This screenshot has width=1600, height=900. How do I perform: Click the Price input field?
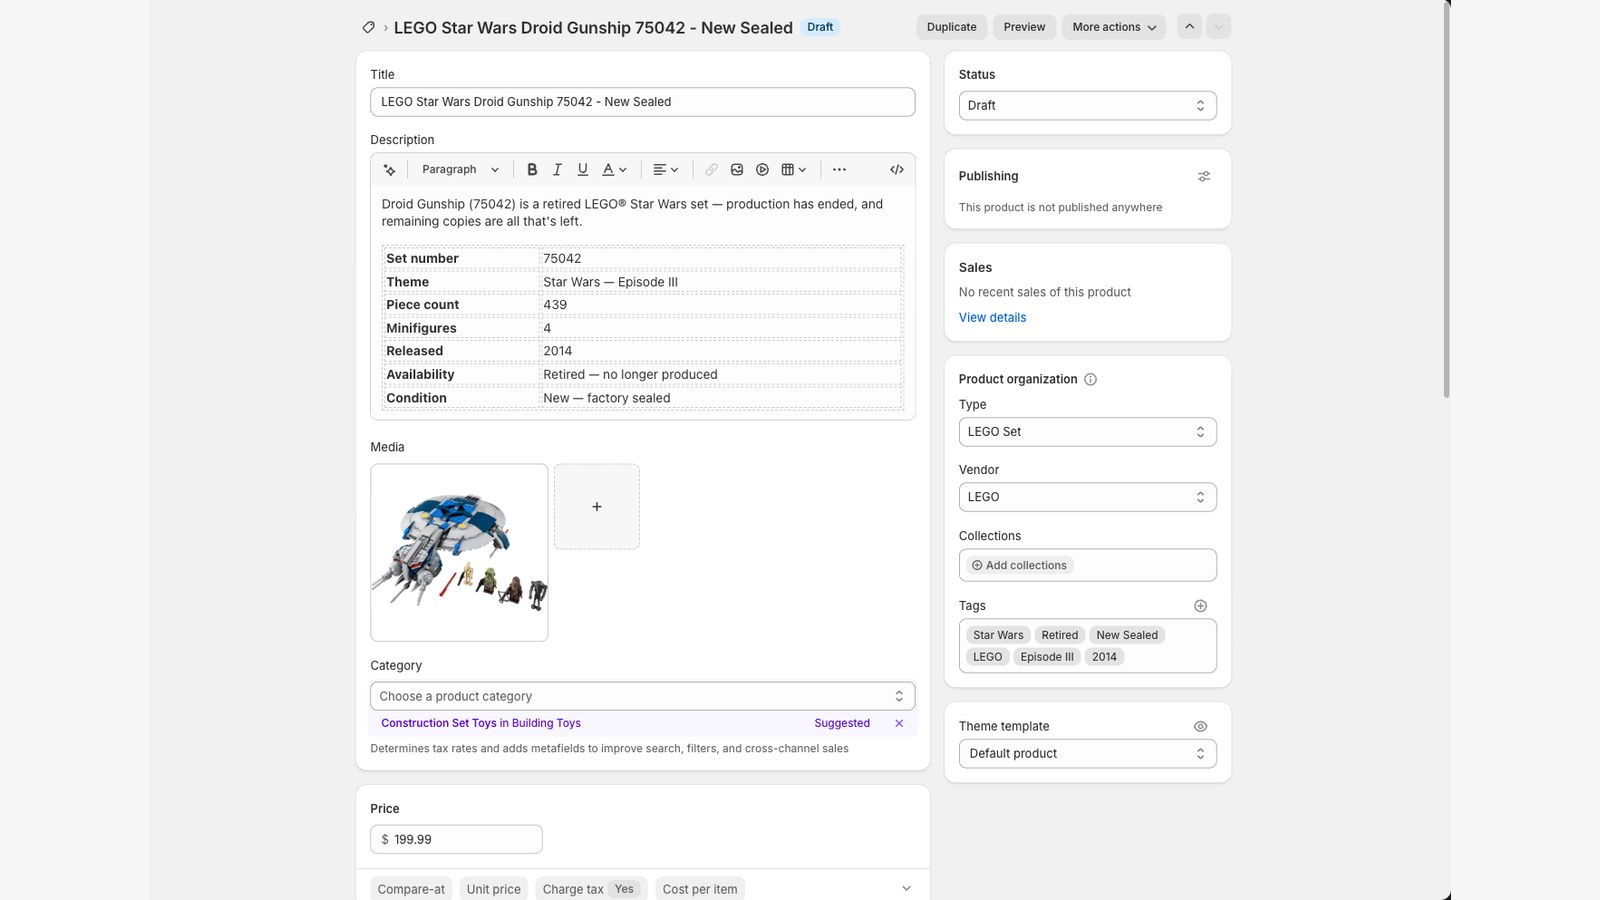456,840
